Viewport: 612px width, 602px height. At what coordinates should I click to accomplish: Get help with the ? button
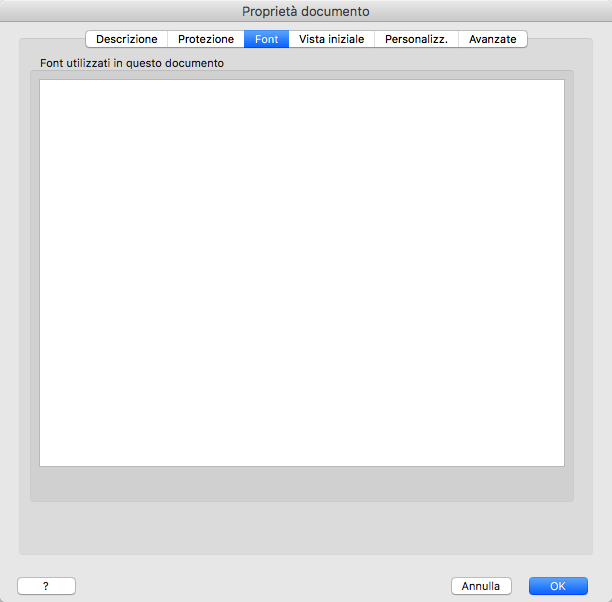click(46, 586)
